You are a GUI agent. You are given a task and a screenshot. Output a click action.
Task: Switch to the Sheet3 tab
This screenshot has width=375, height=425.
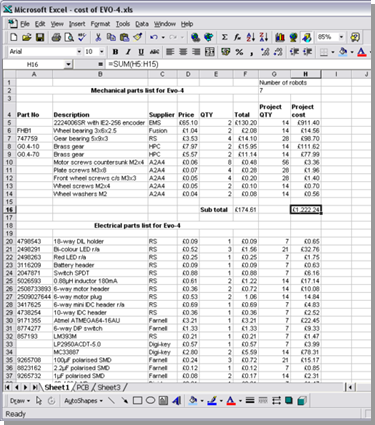coord(109,387)
